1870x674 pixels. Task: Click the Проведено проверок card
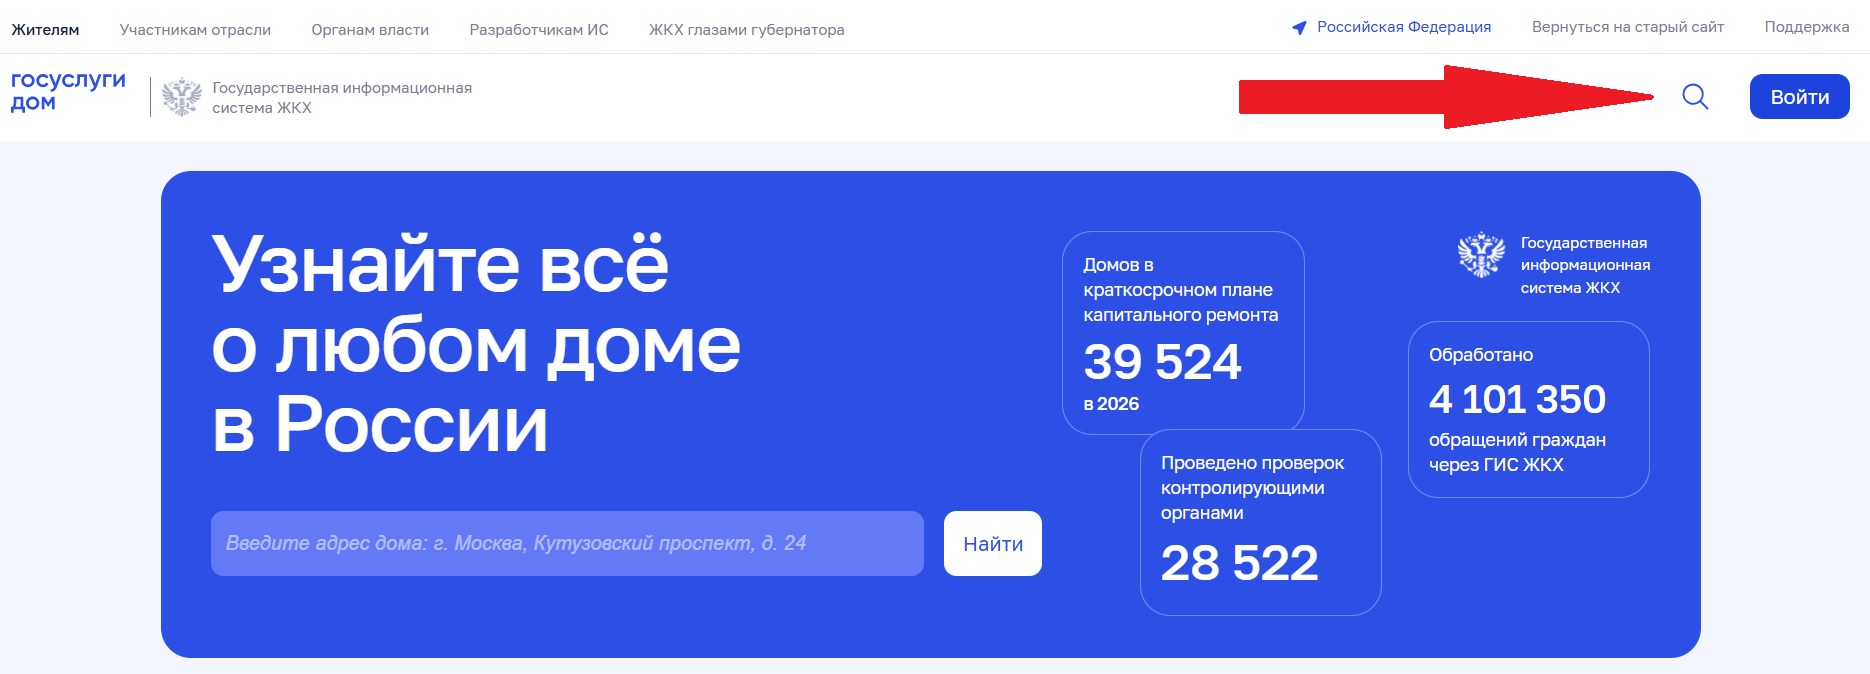1261,522
